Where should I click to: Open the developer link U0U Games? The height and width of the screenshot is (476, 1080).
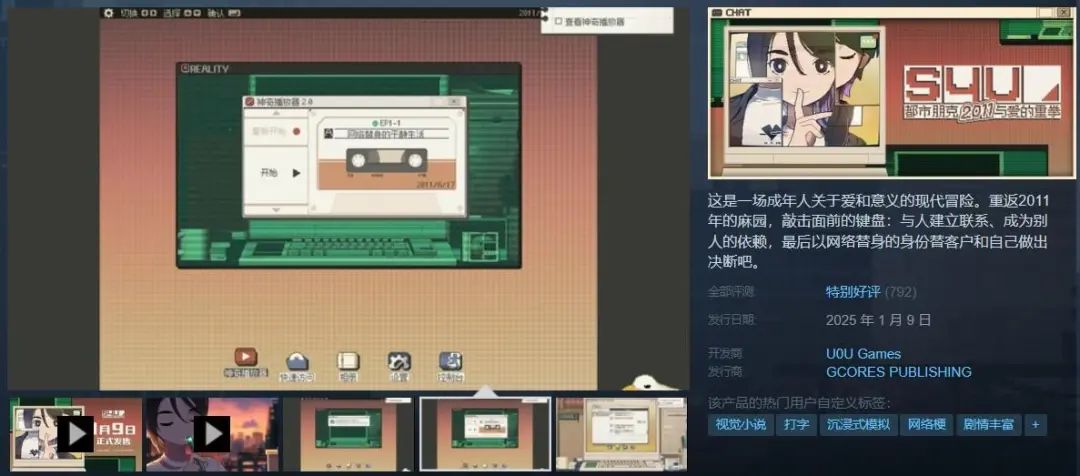point(863,354)
